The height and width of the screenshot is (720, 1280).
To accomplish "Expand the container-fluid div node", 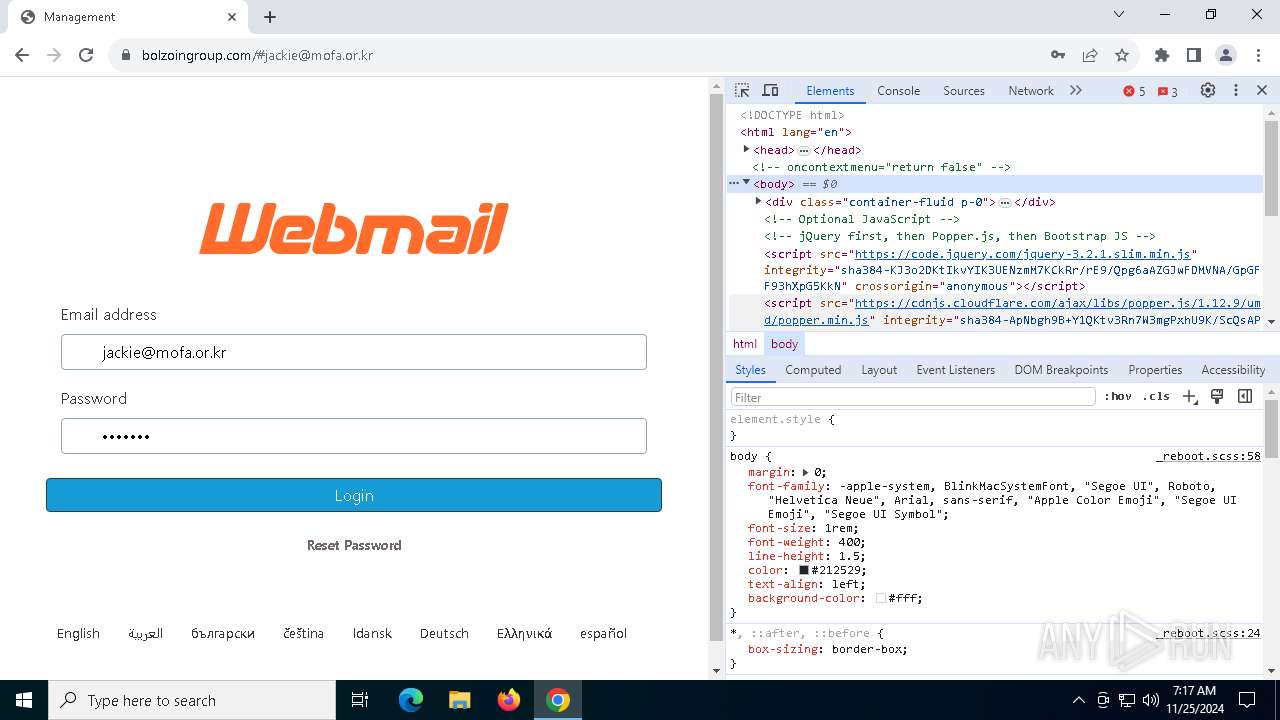I will [x=758, y=201].
